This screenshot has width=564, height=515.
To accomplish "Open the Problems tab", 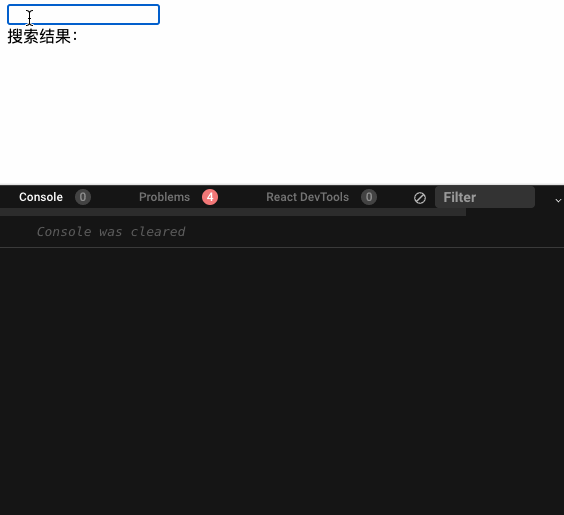I will point(164,197).
